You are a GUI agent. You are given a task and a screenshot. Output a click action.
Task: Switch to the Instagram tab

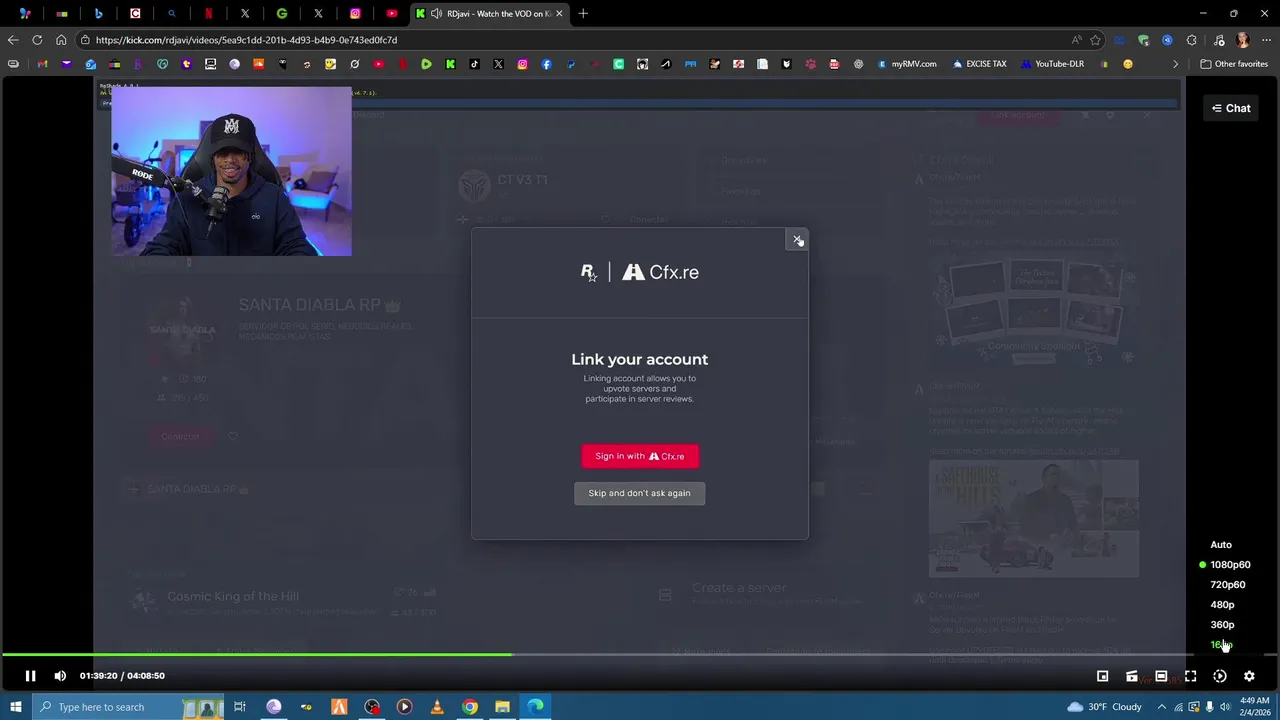[x=355, y=13]
